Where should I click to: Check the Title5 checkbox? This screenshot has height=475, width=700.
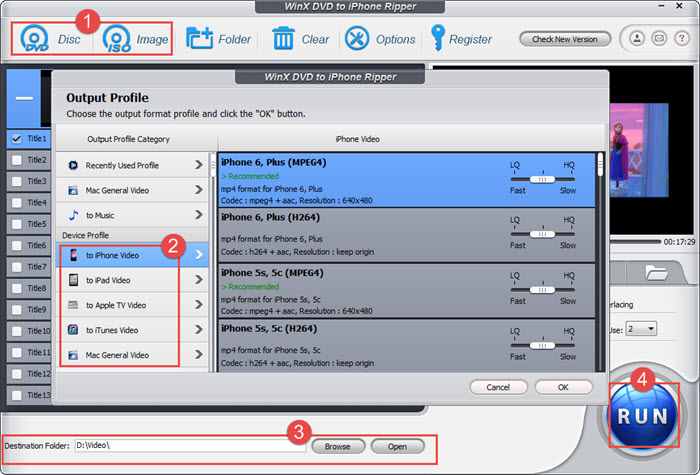17,224
